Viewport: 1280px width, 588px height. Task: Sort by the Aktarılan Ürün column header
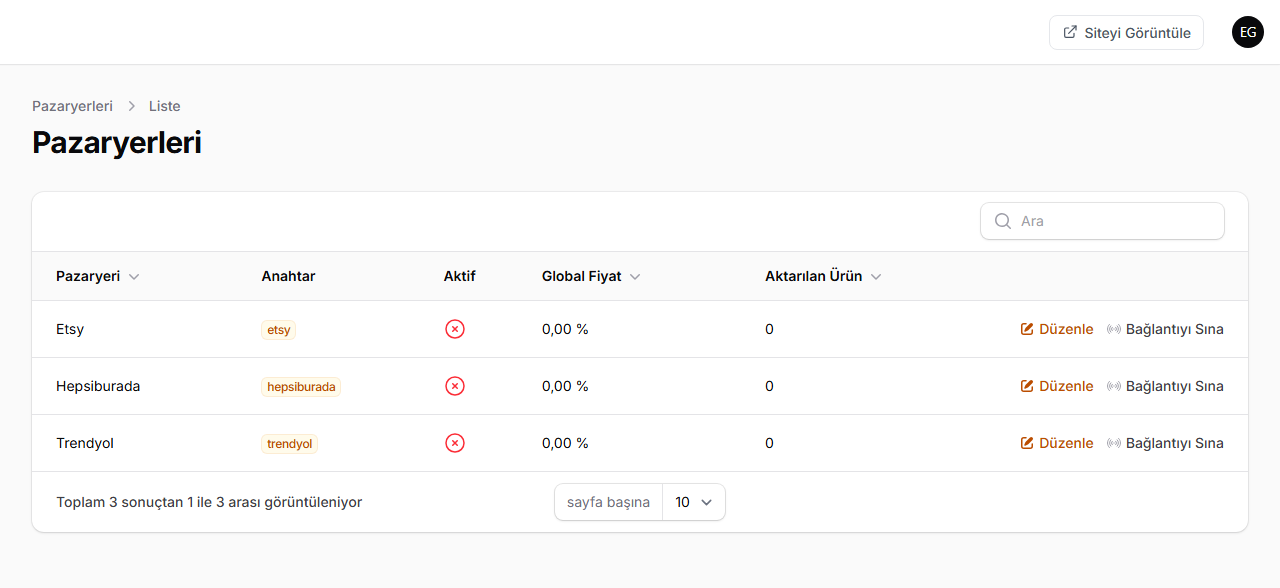[x=823, y=276]
